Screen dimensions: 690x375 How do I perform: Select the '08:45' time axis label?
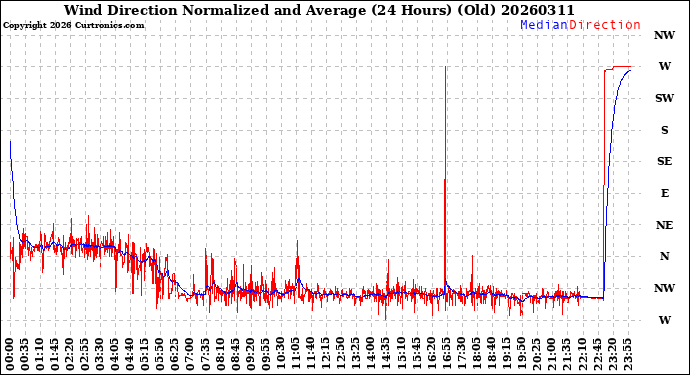(235, 354)
